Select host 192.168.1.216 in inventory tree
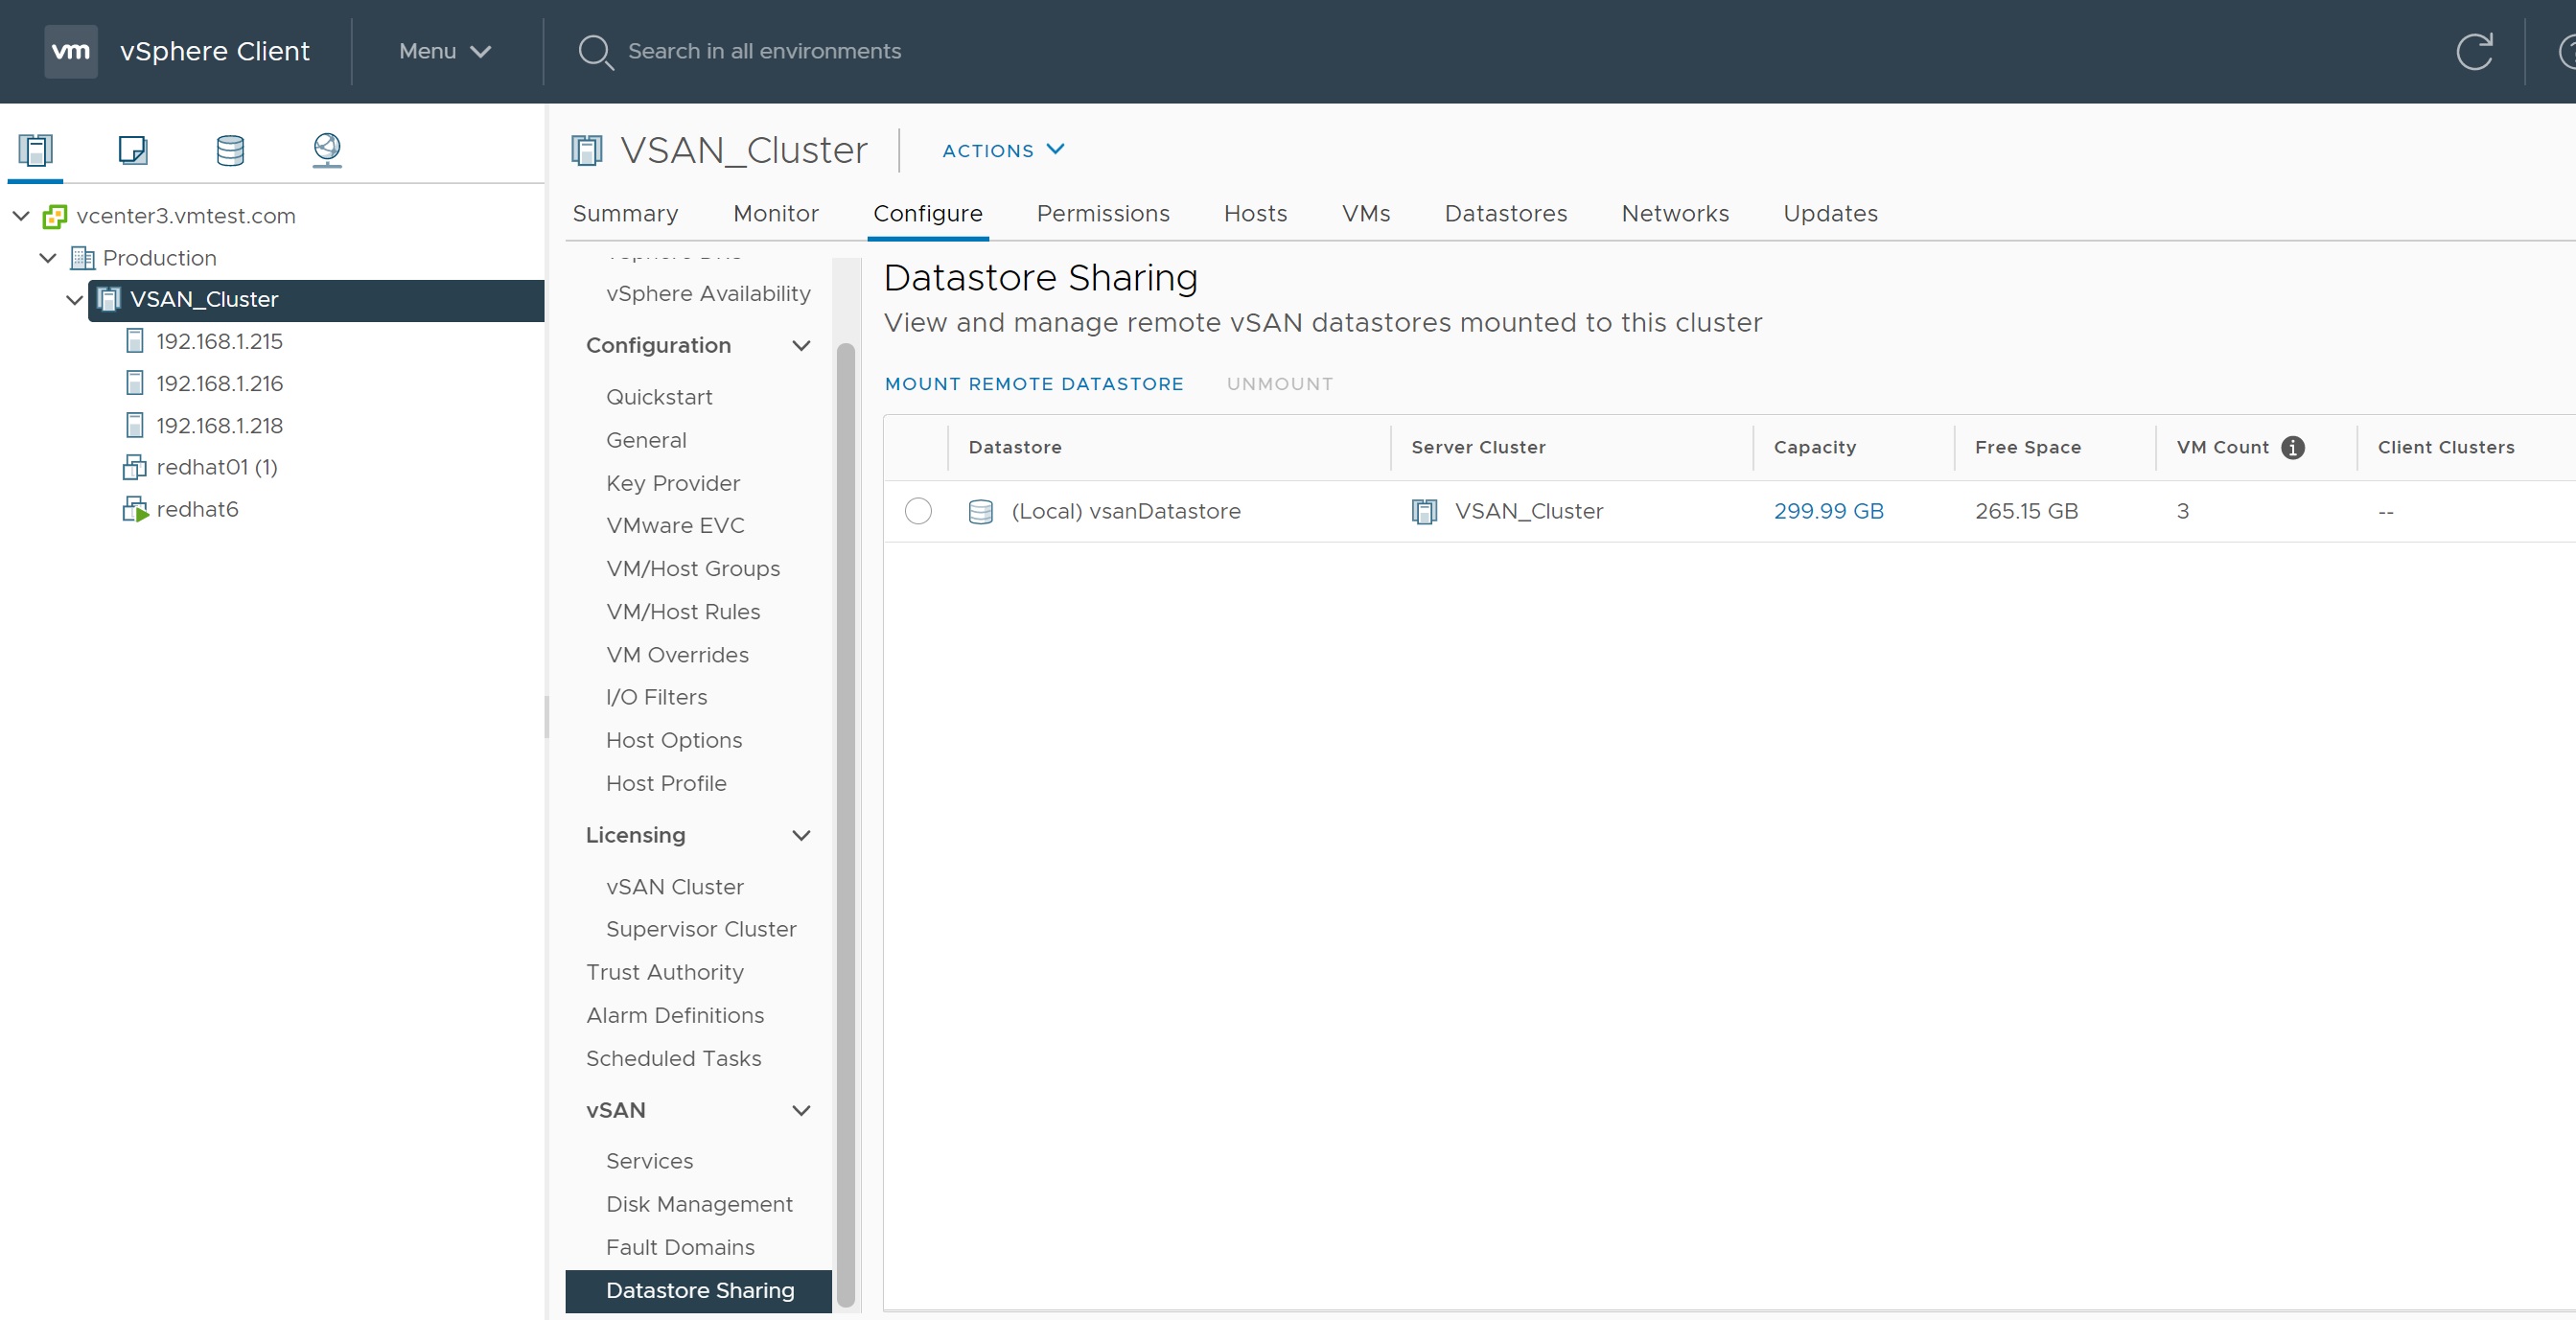2576x1320 pixels. tap(219, 383)
